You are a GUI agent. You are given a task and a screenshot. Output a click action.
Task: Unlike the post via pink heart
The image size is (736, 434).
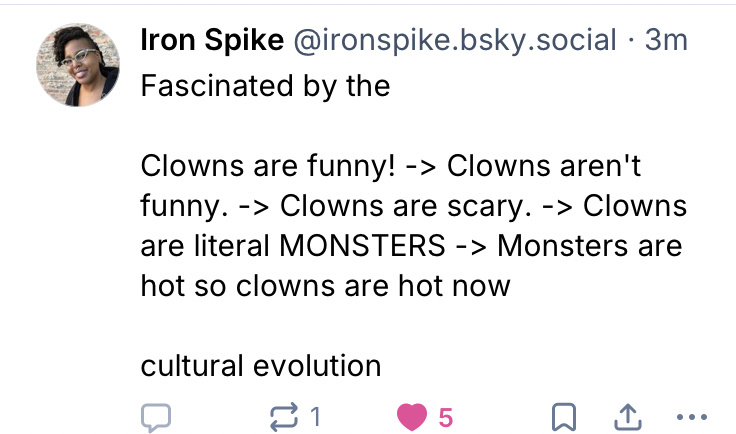pyautogui.click(x=412, y=417)
